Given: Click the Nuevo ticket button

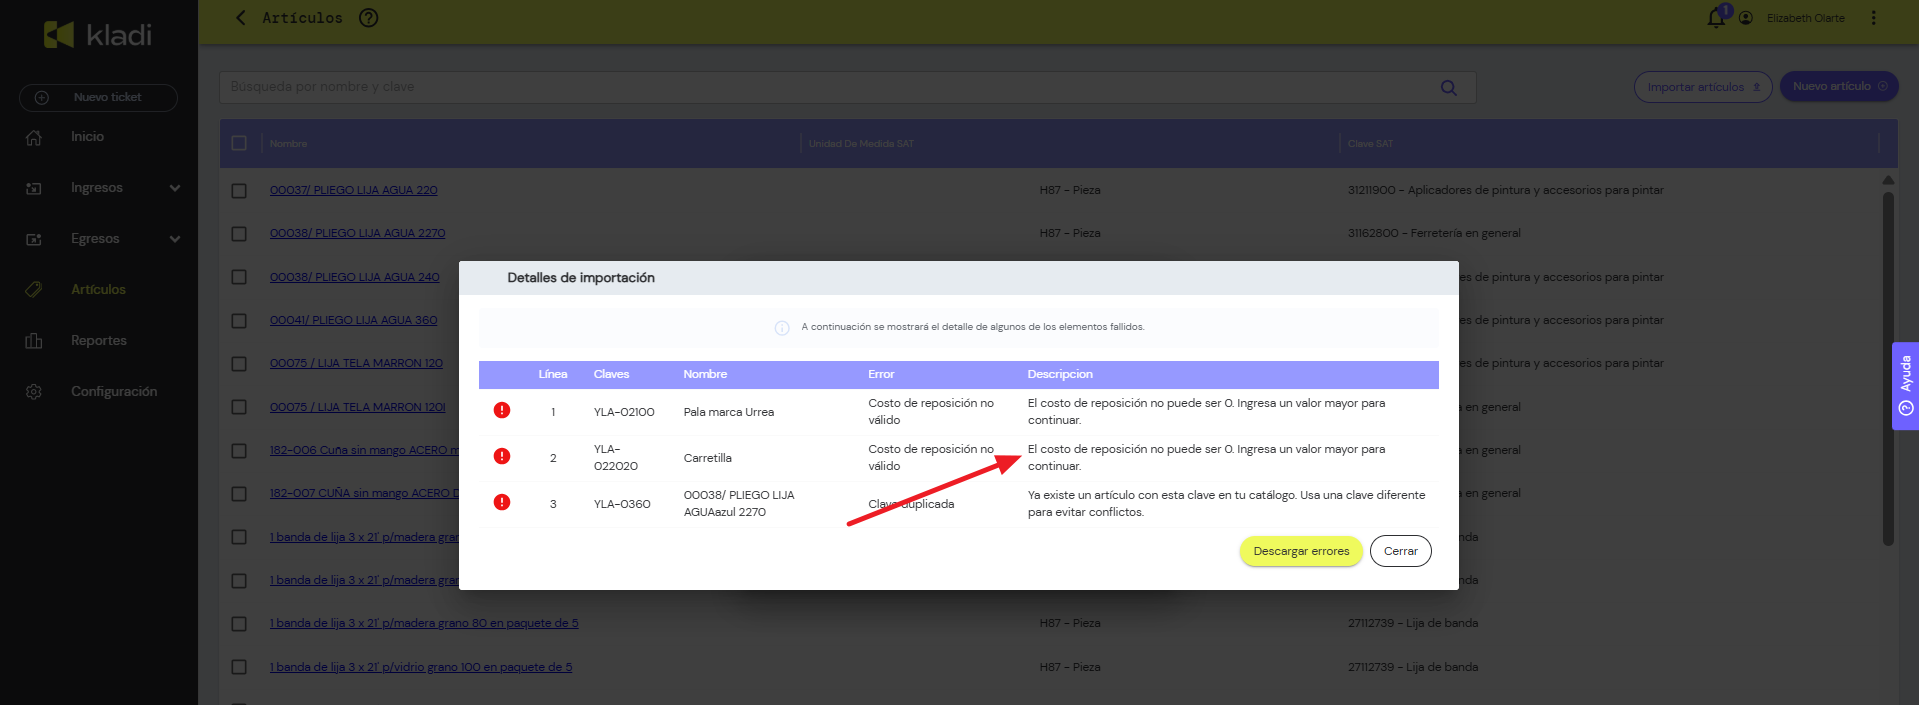Looking at the screenshot, I should click(x=98, y=98).
